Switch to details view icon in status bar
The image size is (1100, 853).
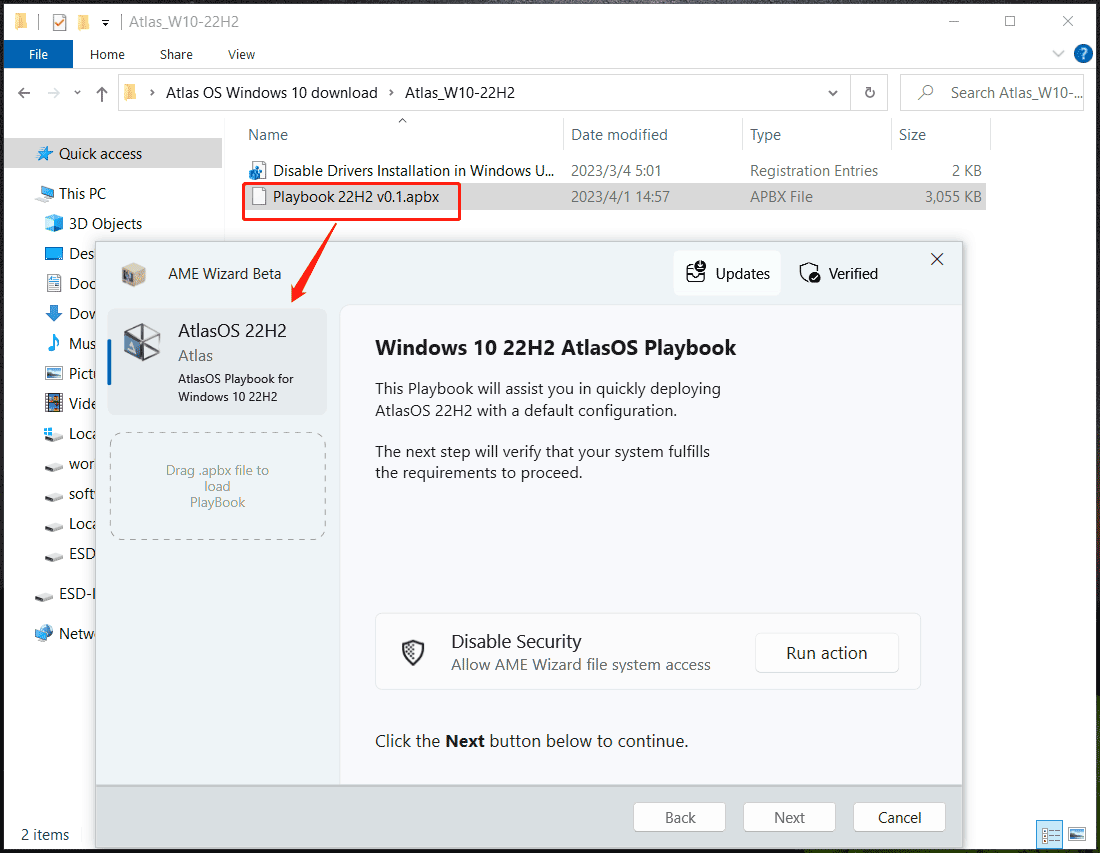coord(1050,835)
